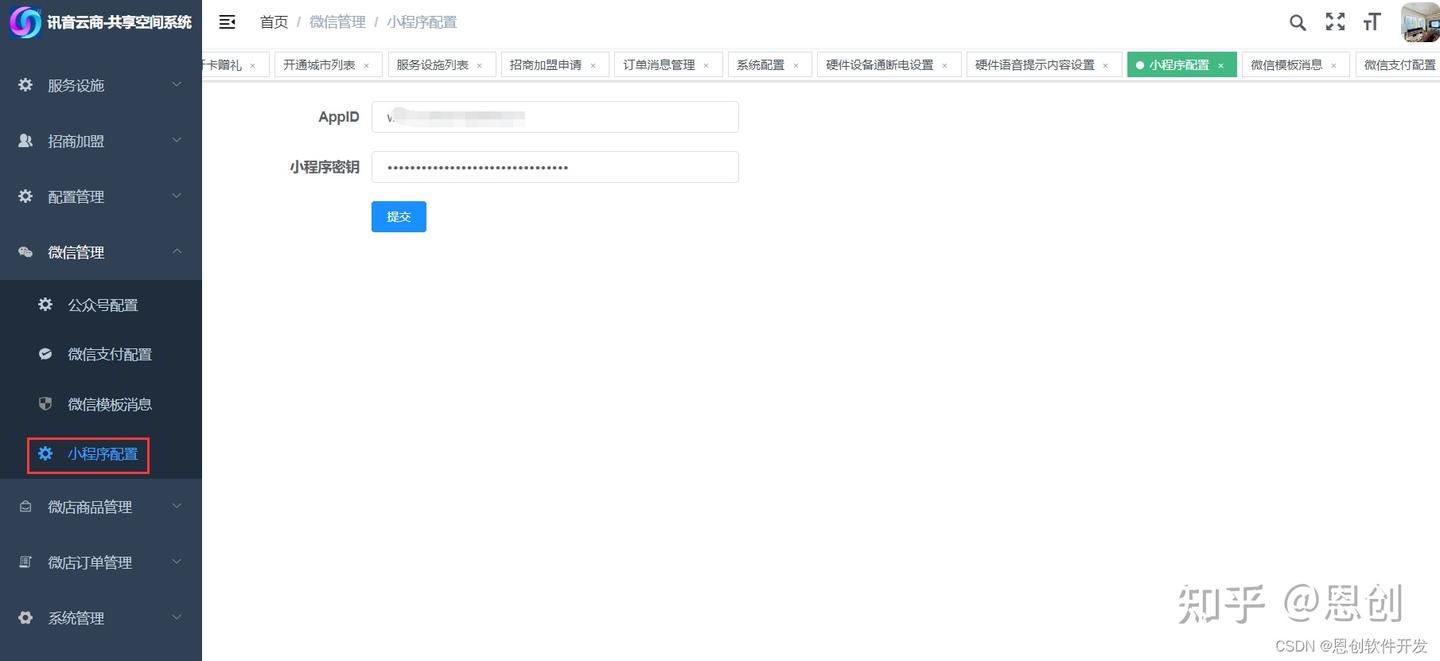Close the 硬件设备通断电设置 tab
The height and width of the screenshot is (661, 1440).
945,66
